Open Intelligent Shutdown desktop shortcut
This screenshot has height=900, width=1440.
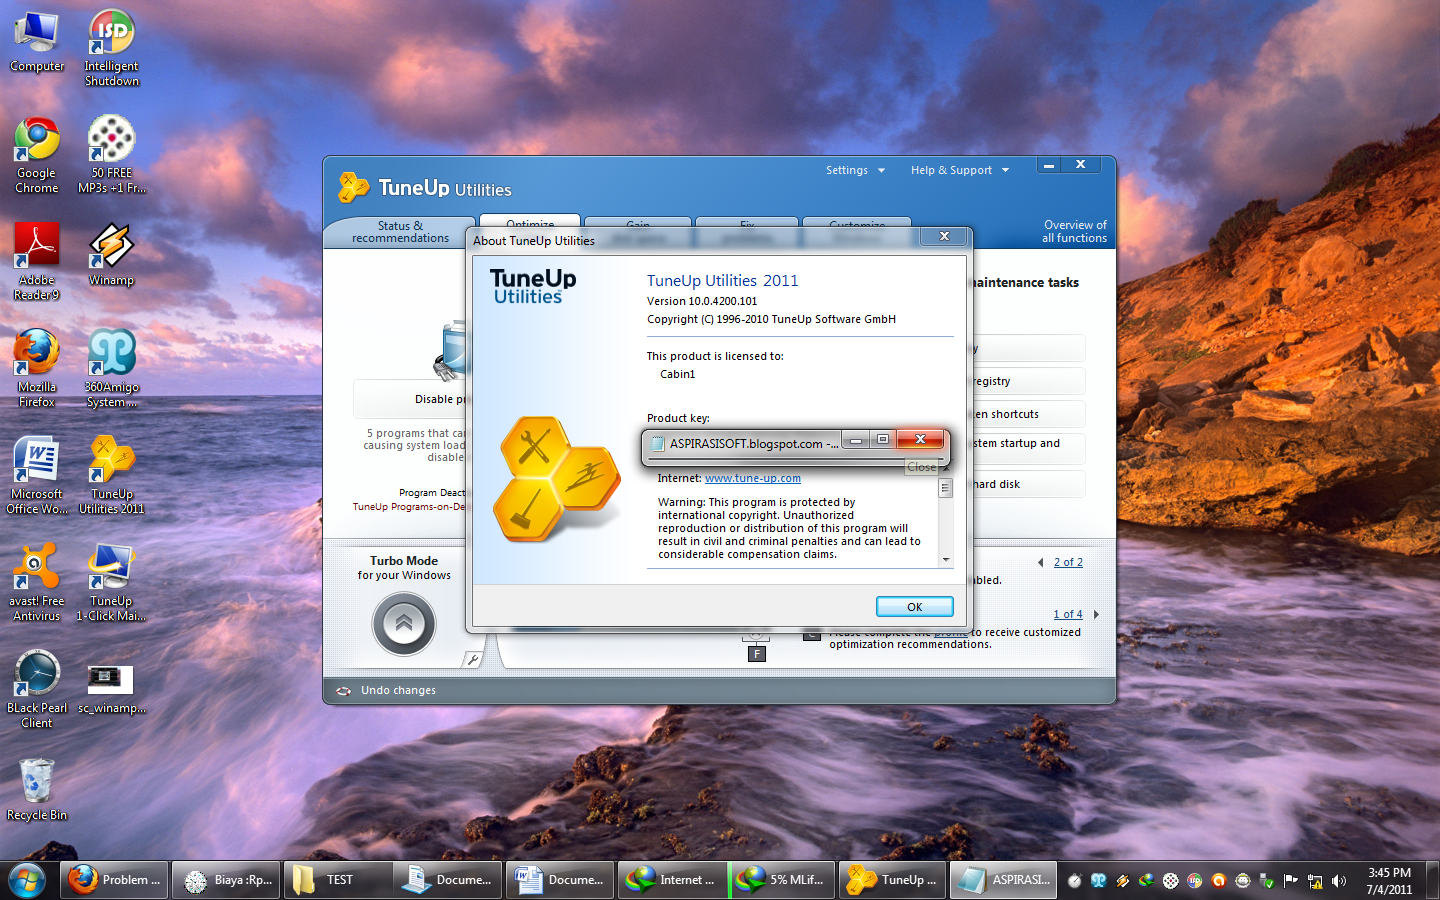111,48
